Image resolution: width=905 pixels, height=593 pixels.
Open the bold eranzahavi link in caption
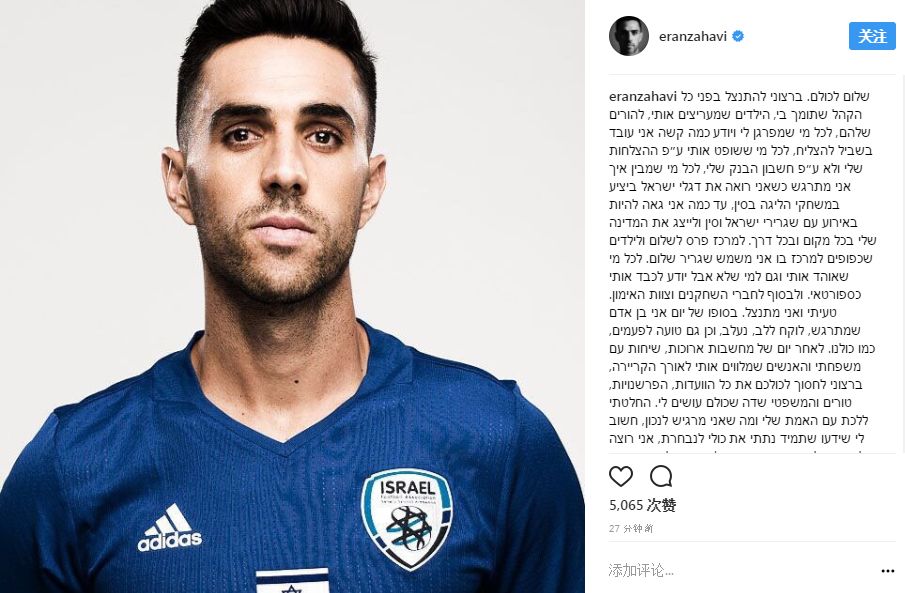[x=643, y=96]
